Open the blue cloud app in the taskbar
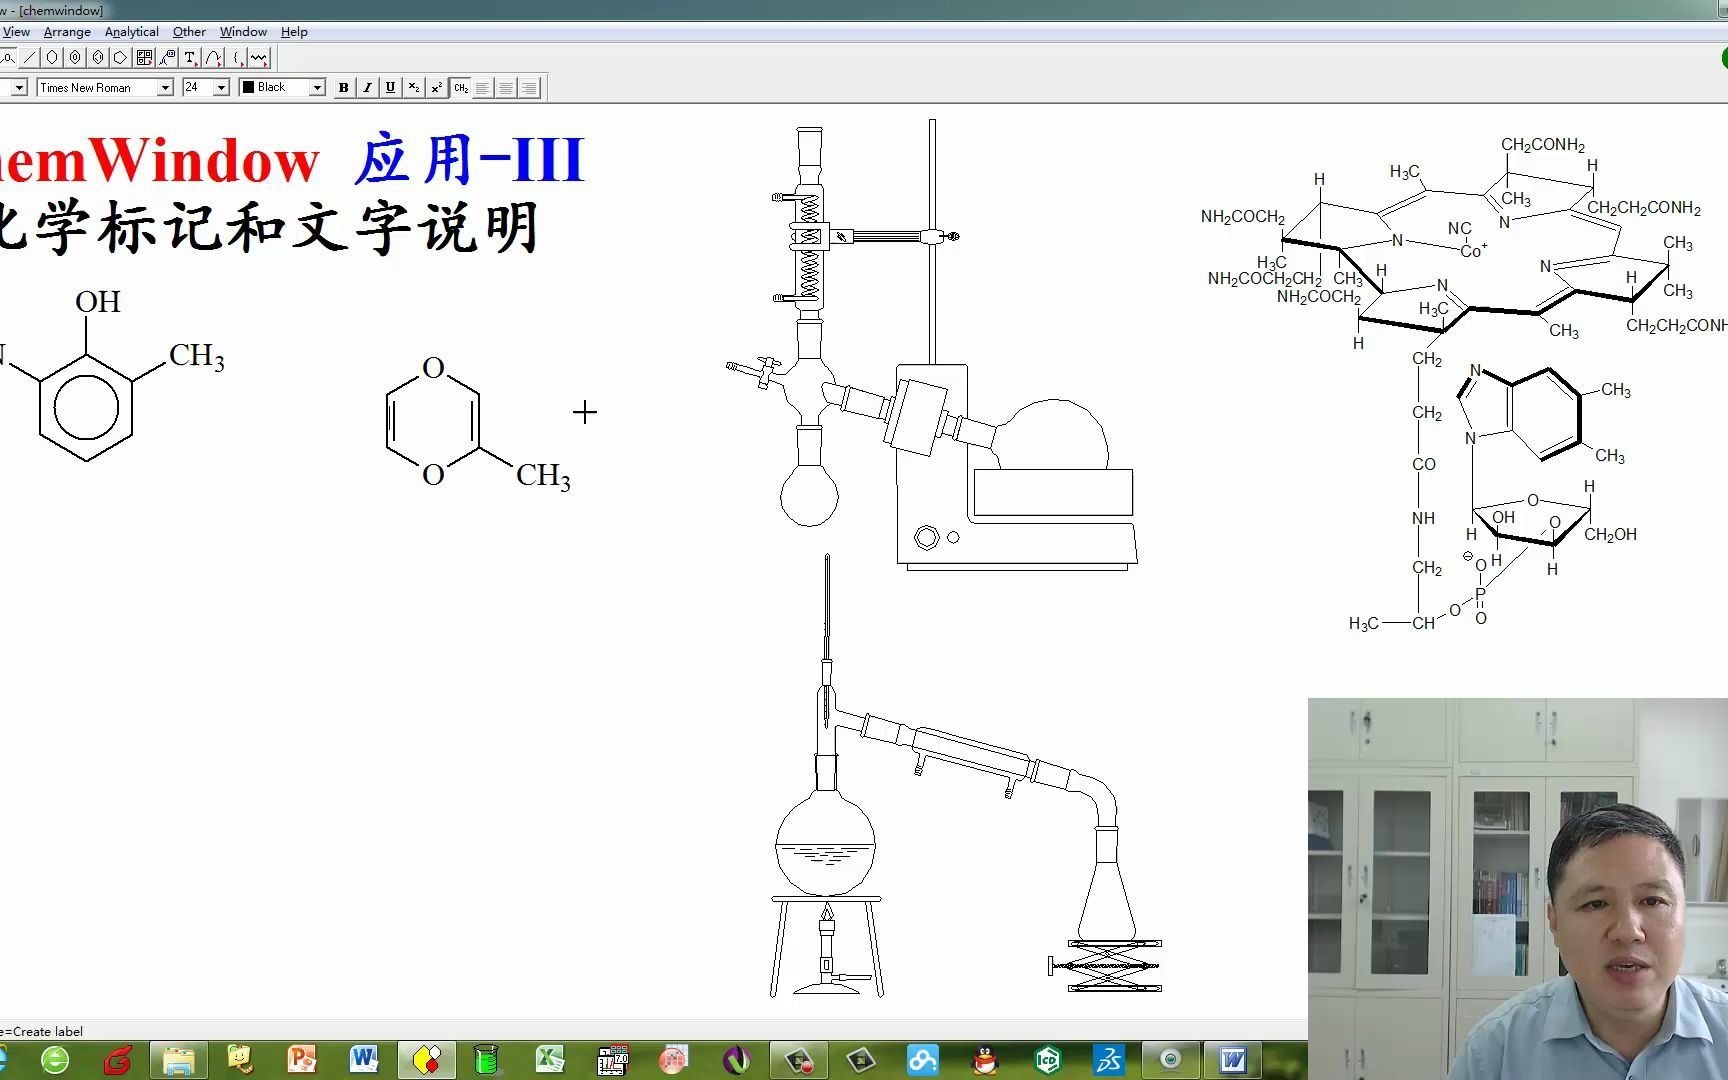 tap(923, 1059)
